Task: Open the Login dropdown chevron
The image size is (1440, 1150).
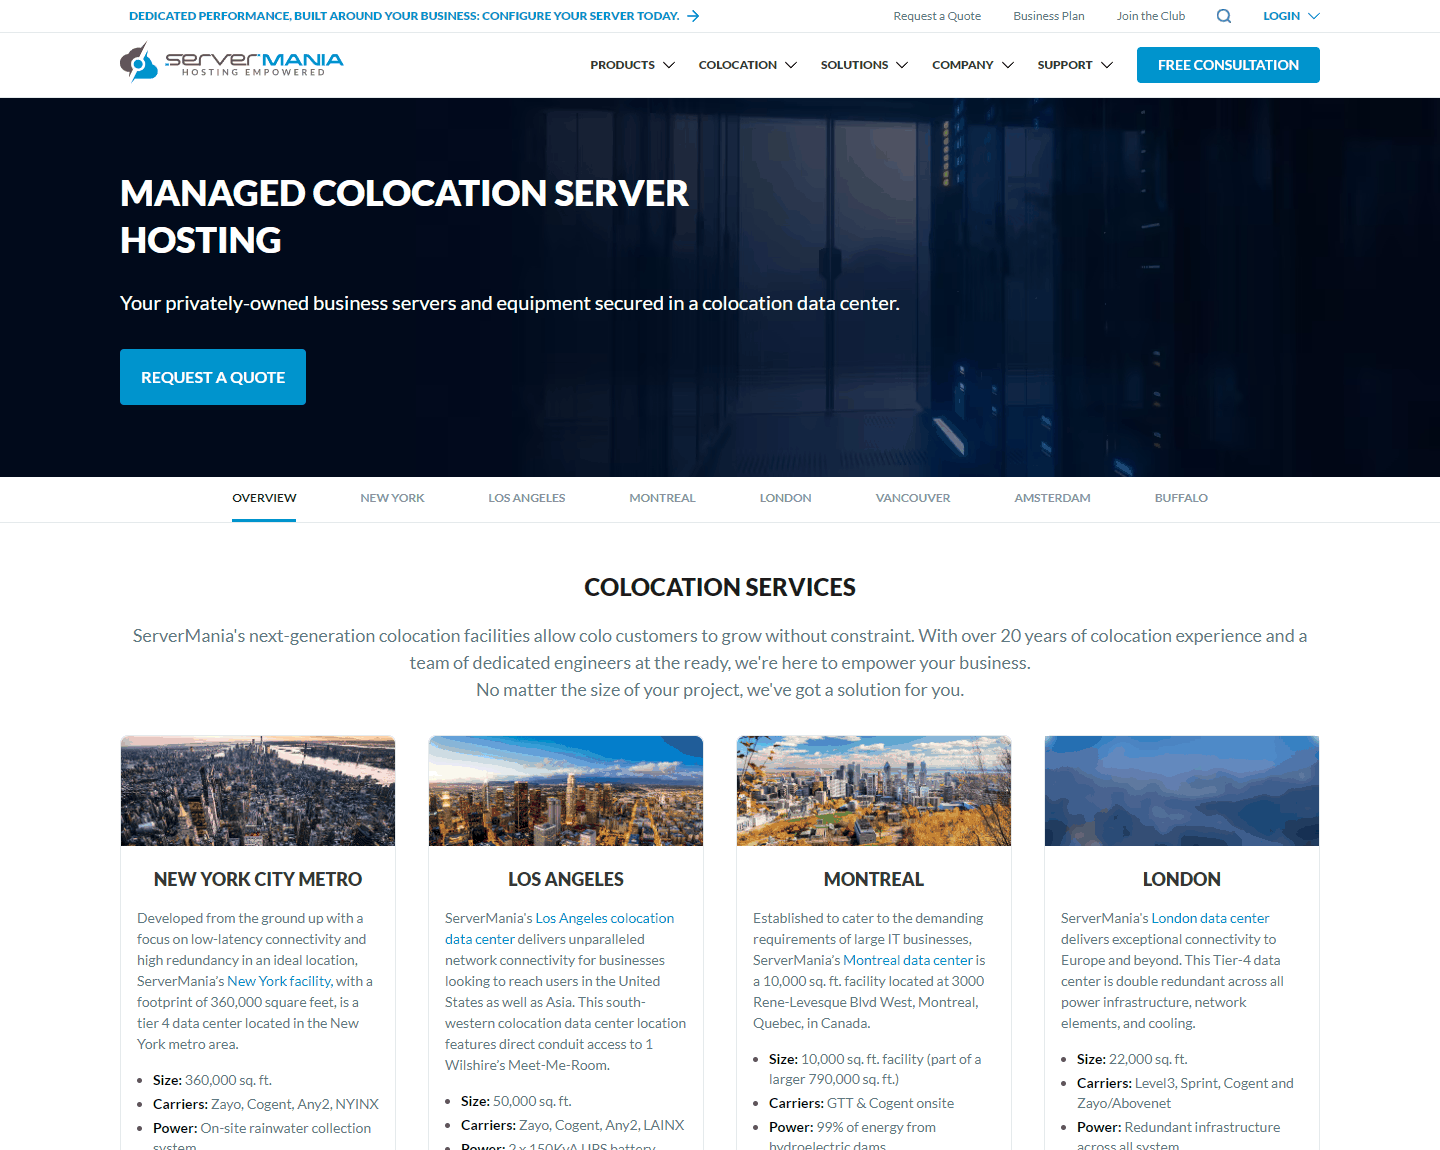Action: click(x=1314, y=16)
